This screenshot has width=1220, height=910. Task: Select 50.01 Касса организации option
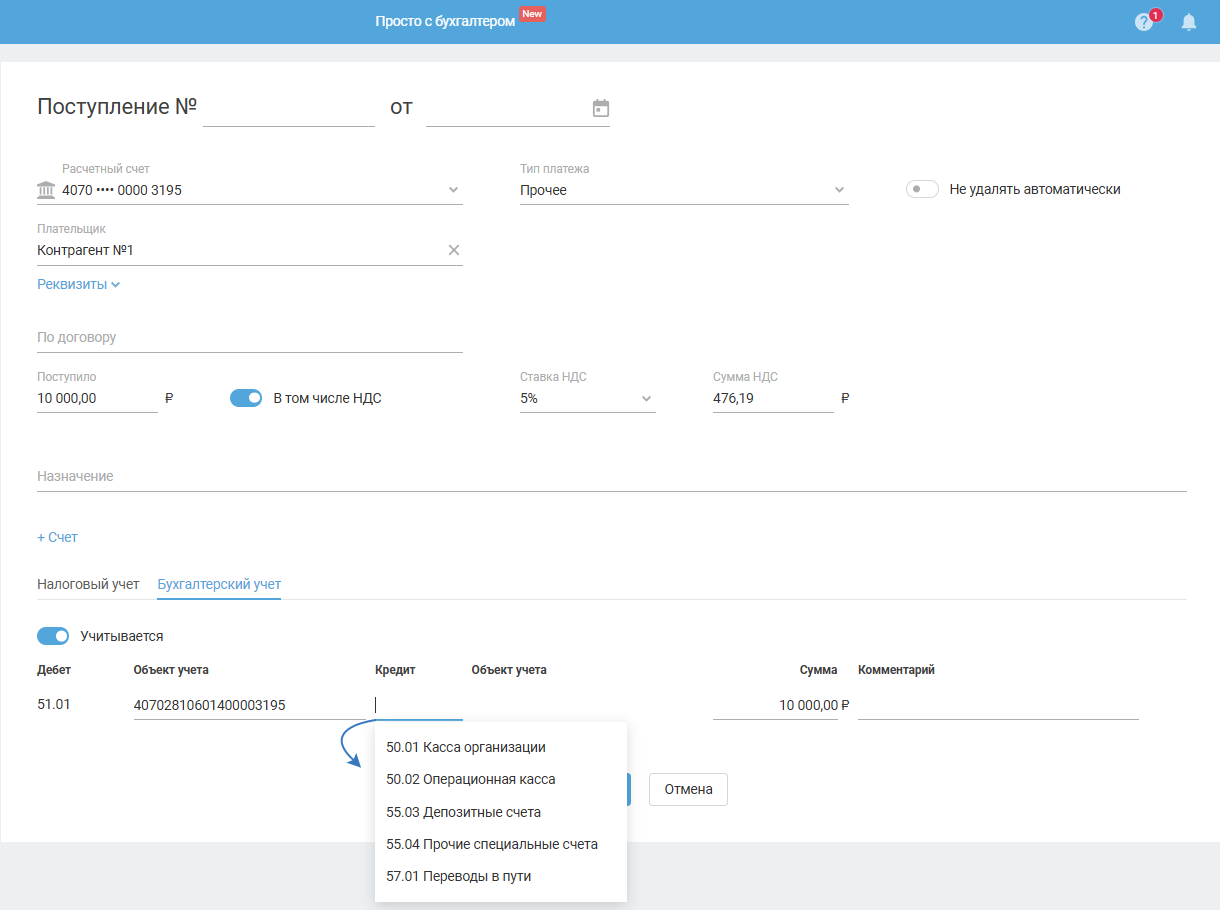coord(466,747)
